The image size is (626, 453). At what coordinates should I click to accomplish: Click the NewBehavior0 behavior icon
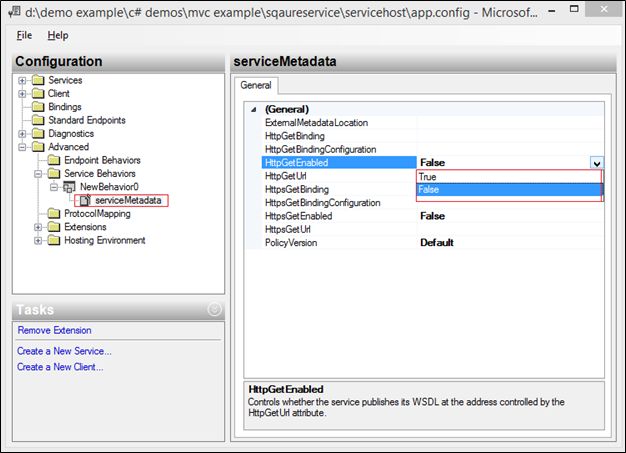coord(69,187)
